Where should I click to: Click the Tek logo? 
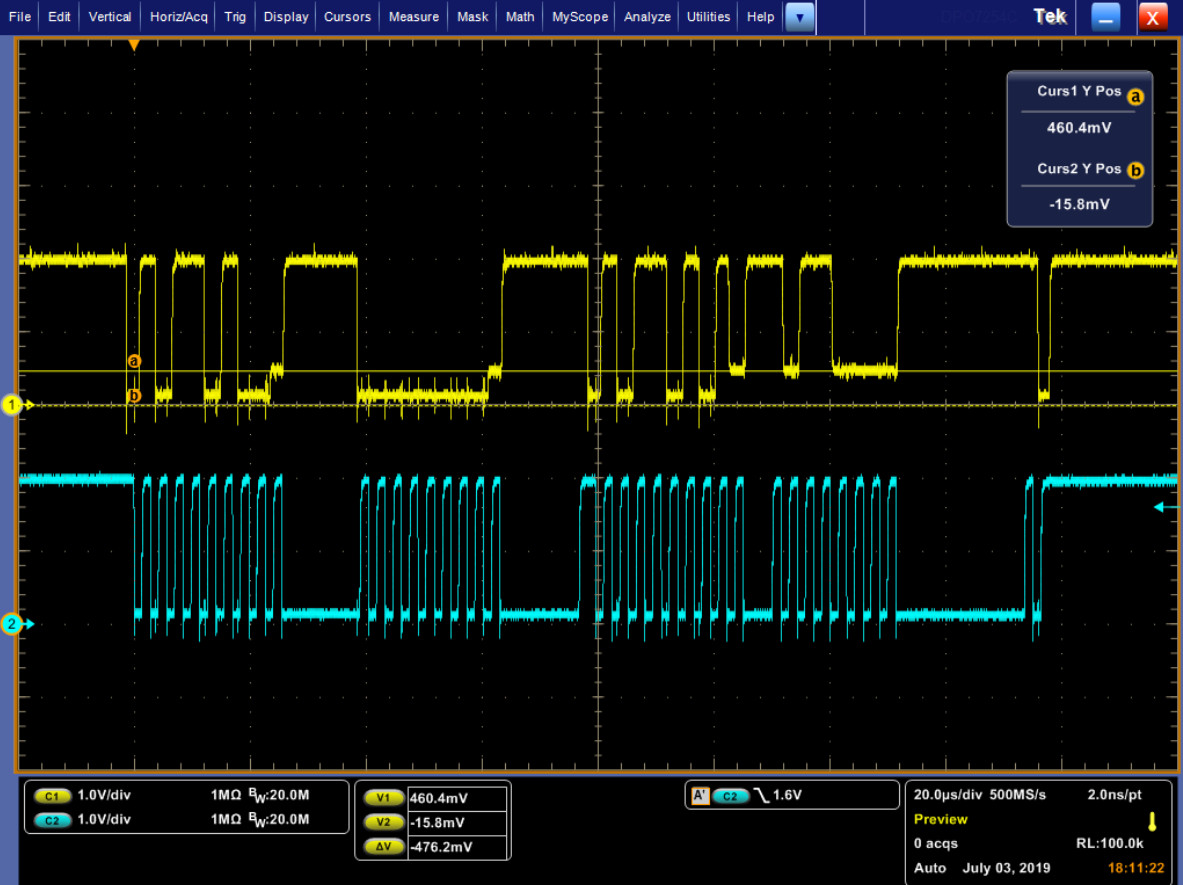[x=1049, y=17]
